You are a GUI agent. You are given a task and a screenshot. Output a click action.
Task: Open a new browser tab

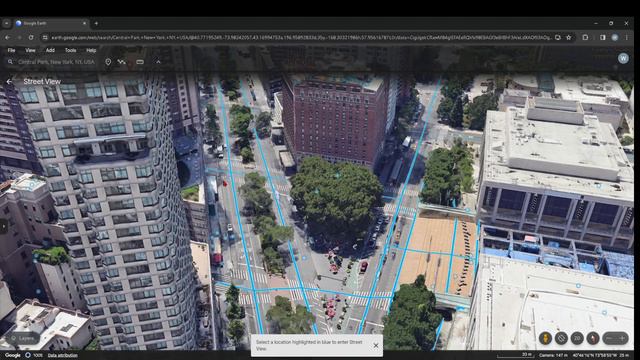(x=96, y=23)
